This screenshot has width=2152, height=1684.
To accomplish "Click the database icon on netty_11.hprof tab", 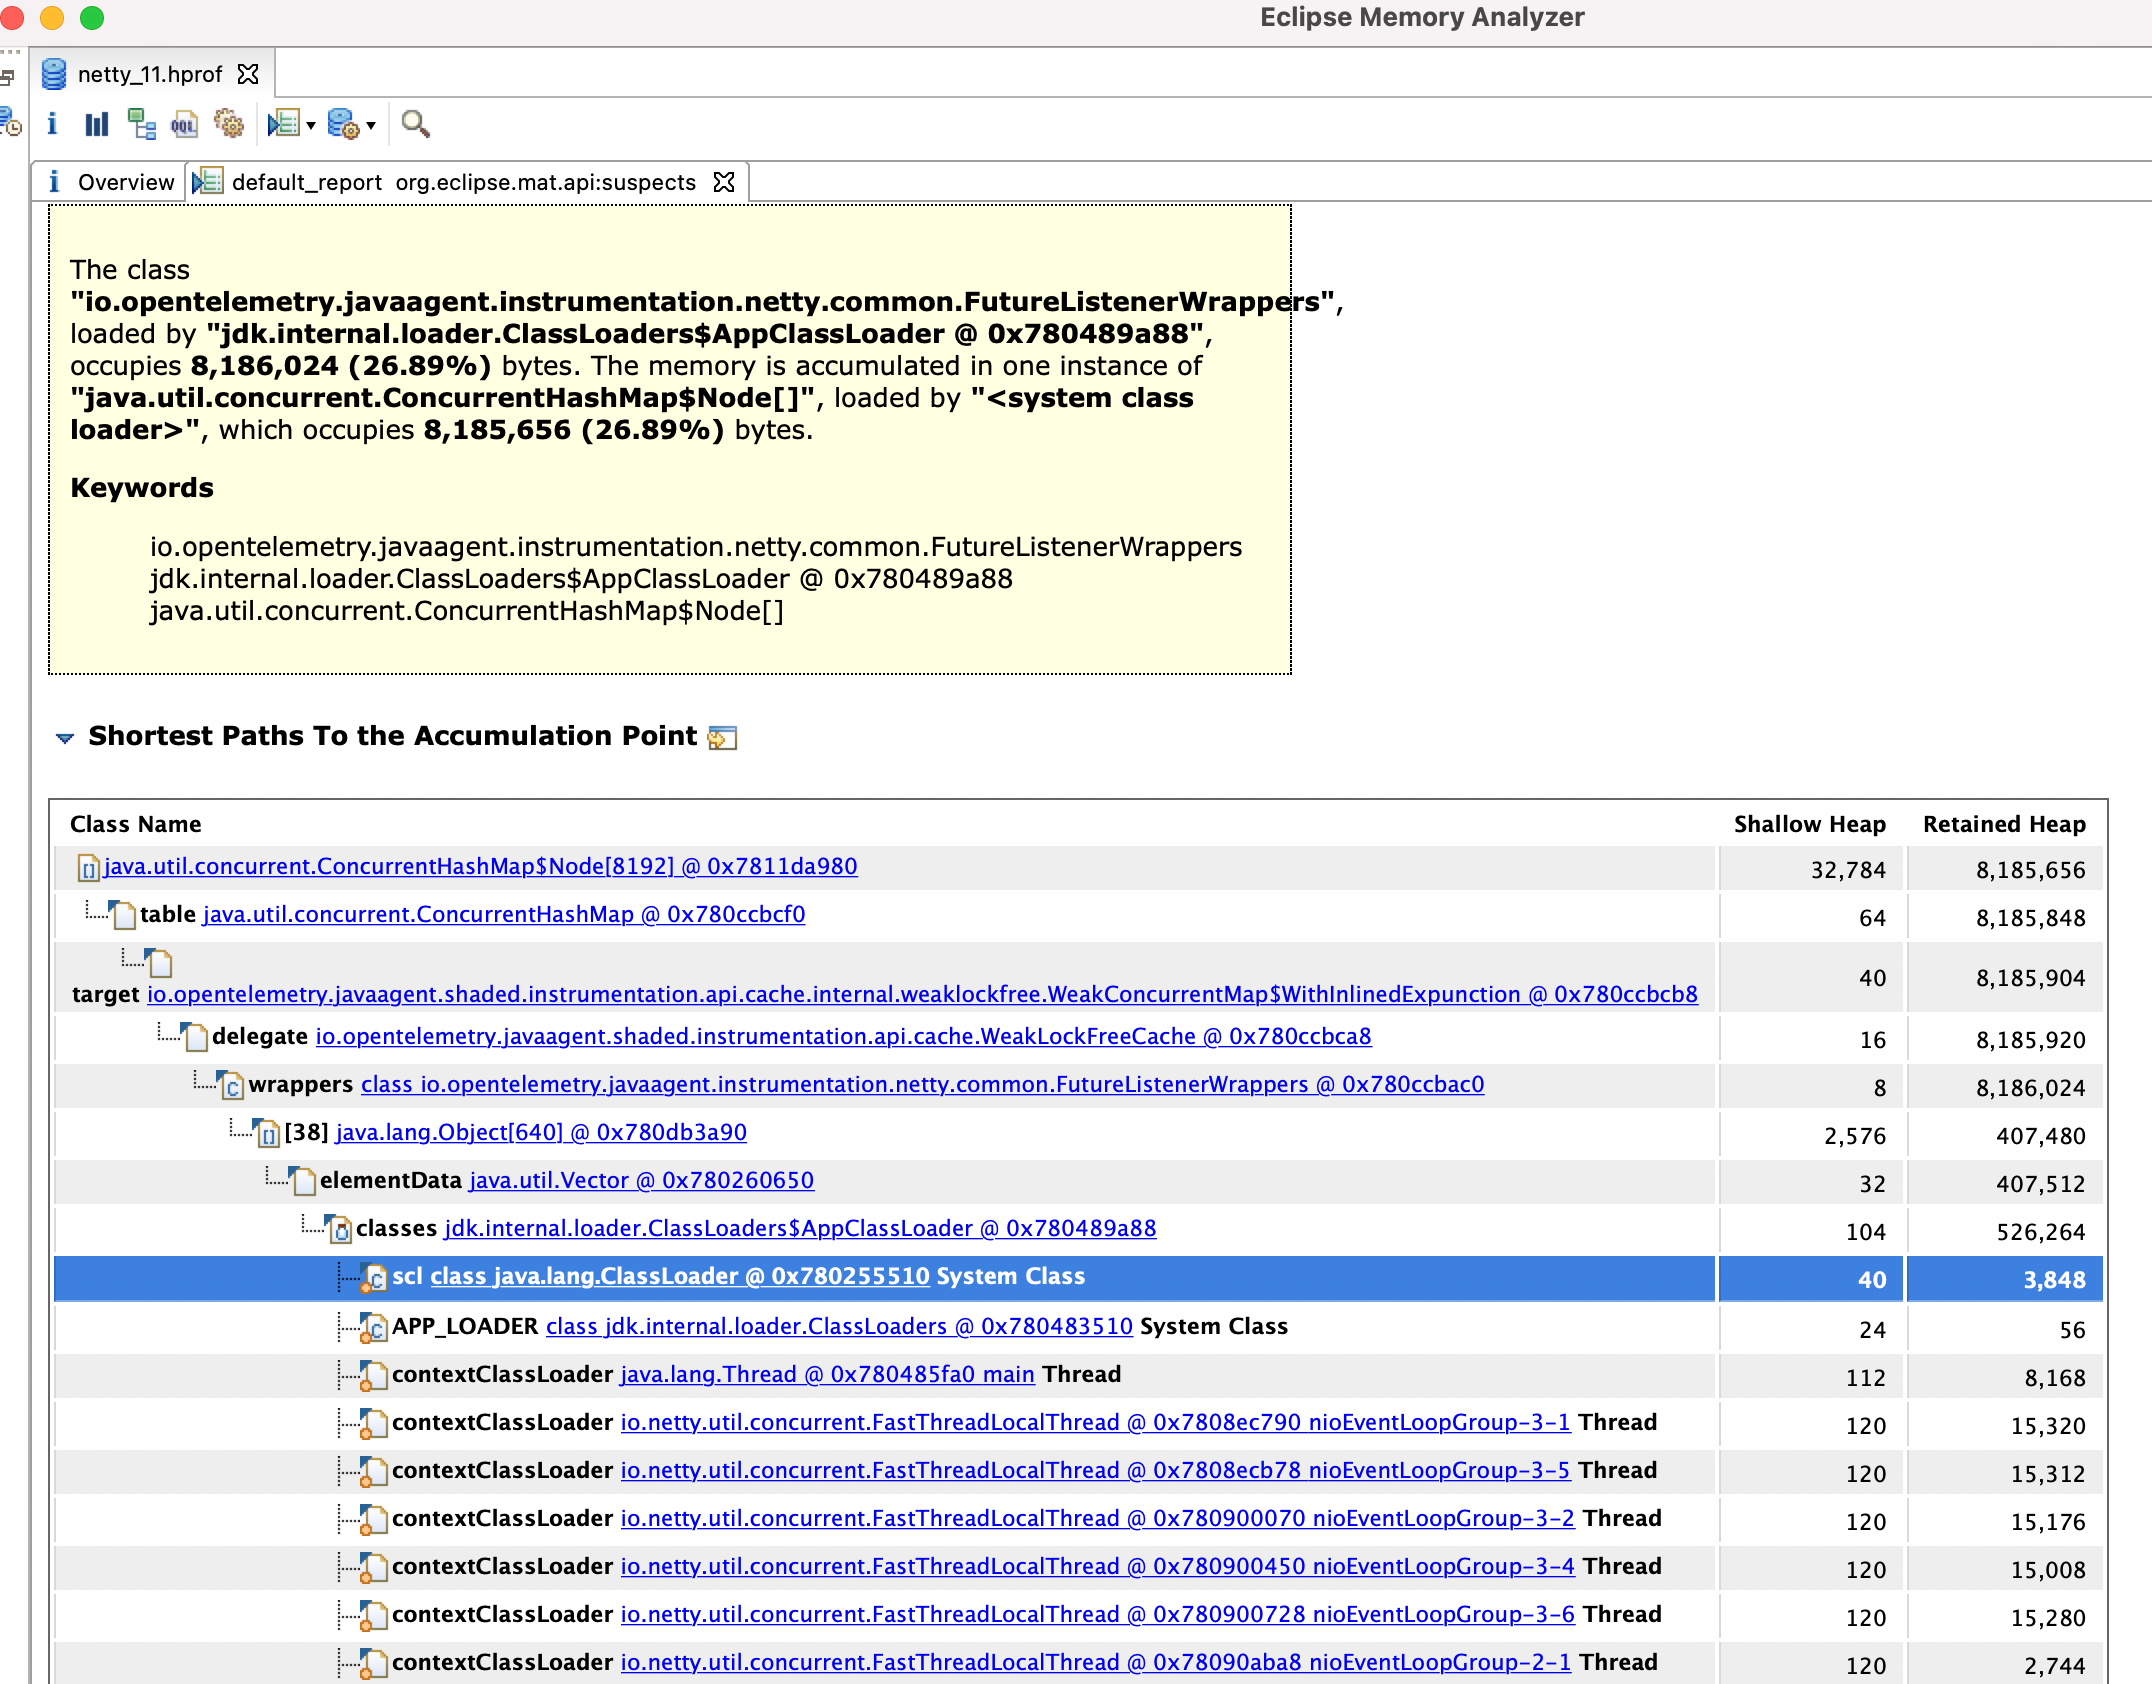I will (54, 72).
